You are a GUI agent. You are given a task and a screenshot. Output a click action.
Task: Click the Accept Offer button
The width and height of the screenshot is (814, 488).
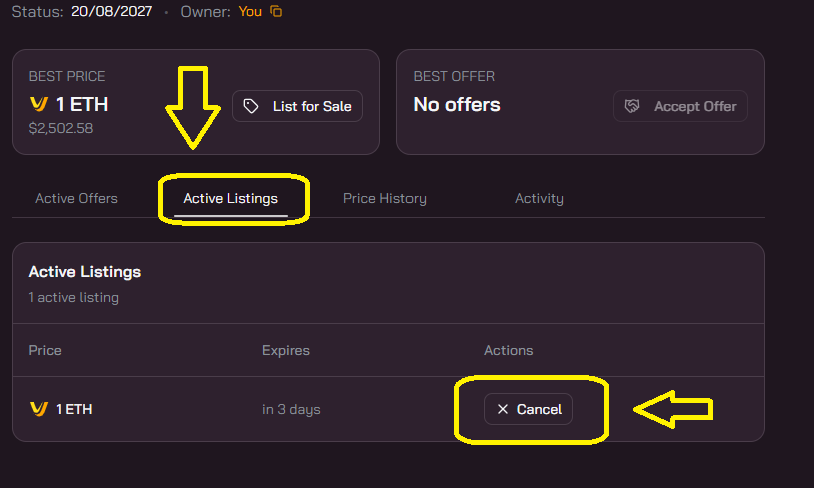(680, 106)
